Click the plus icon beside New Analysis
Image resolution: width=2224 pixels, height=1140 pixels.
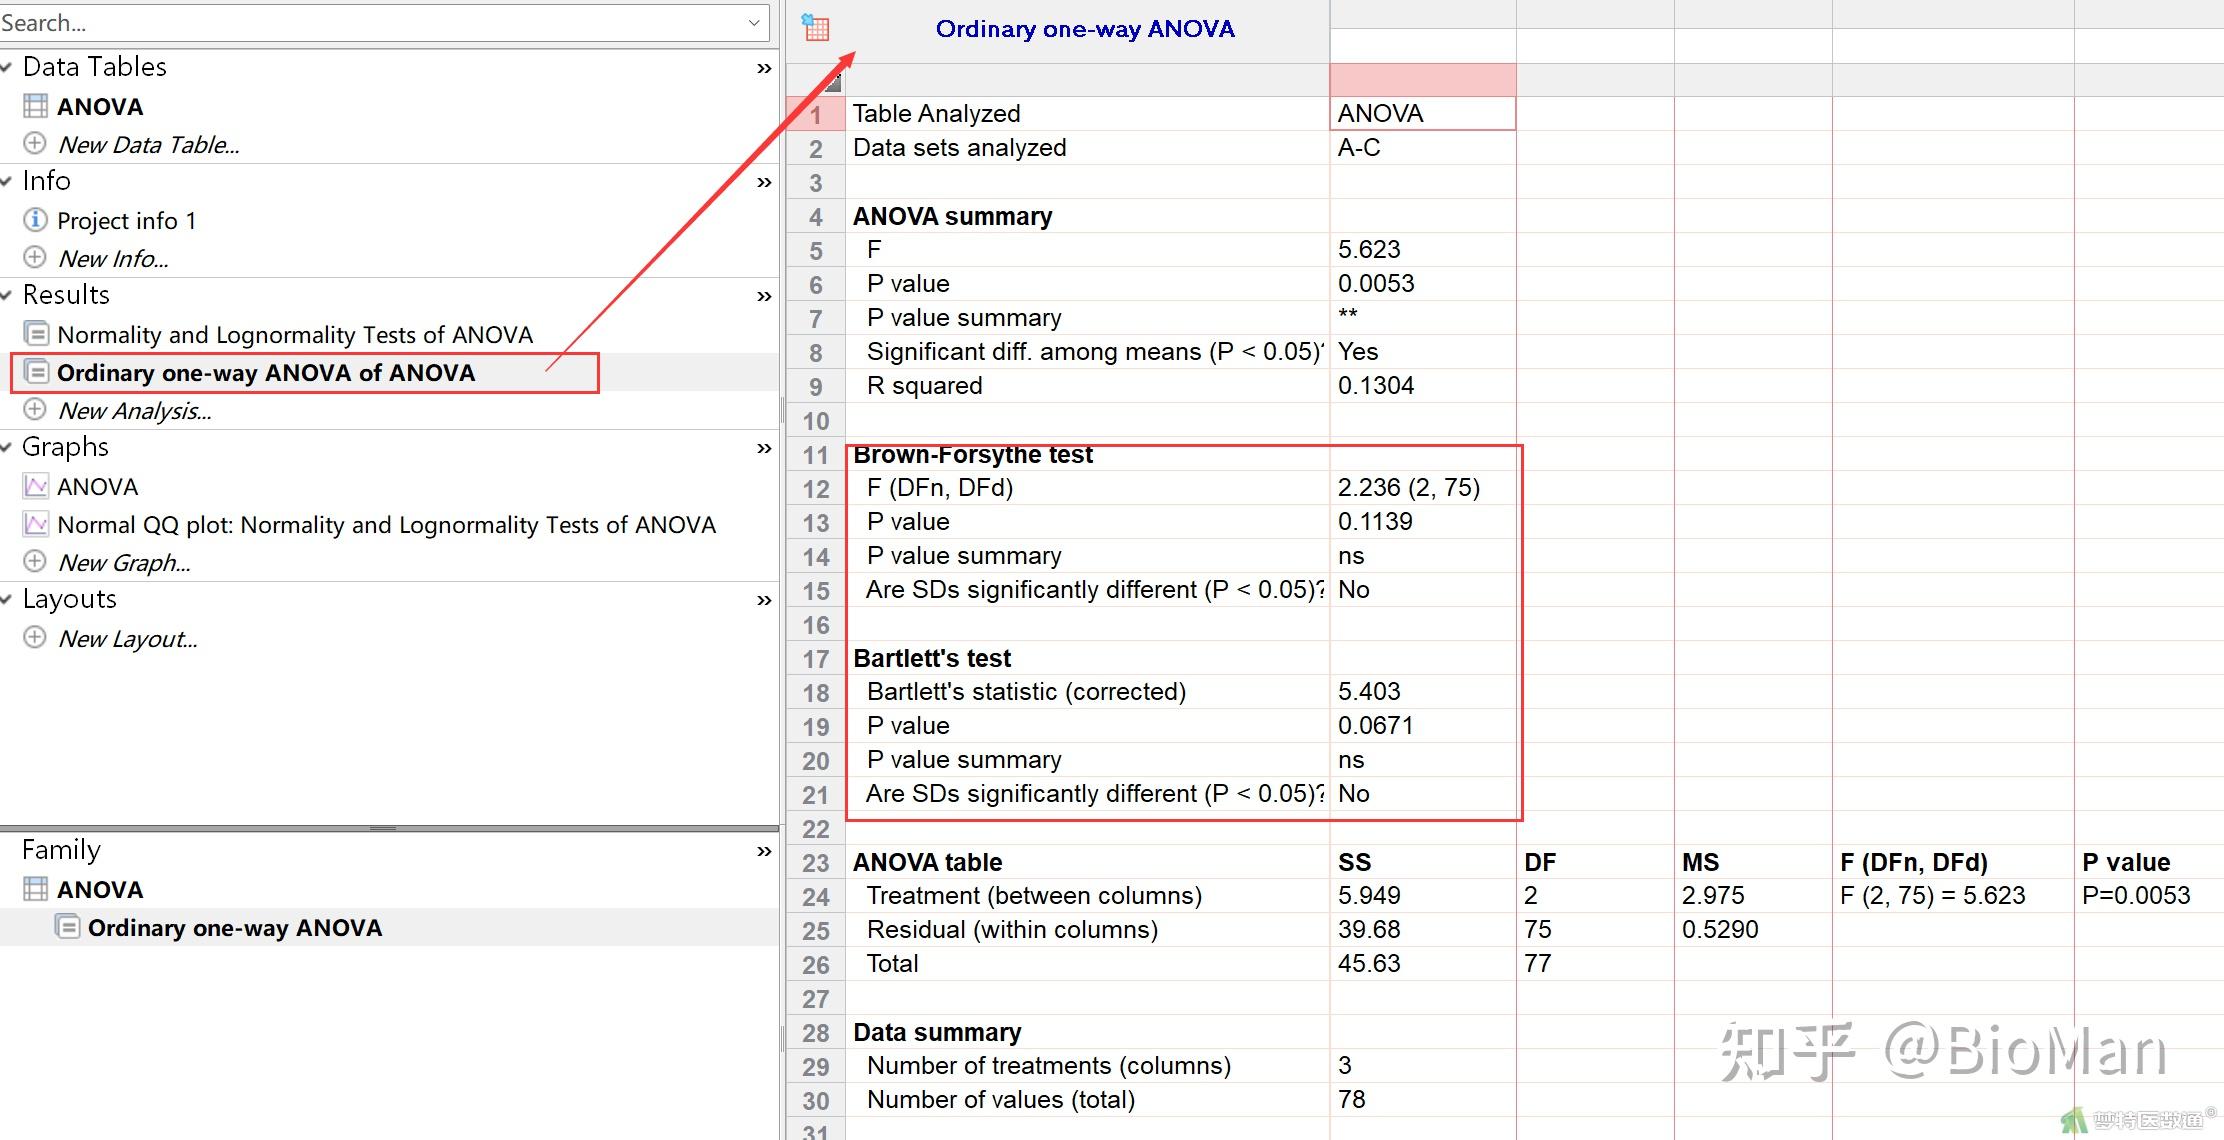pyautogui.click(x=35, y=409)
